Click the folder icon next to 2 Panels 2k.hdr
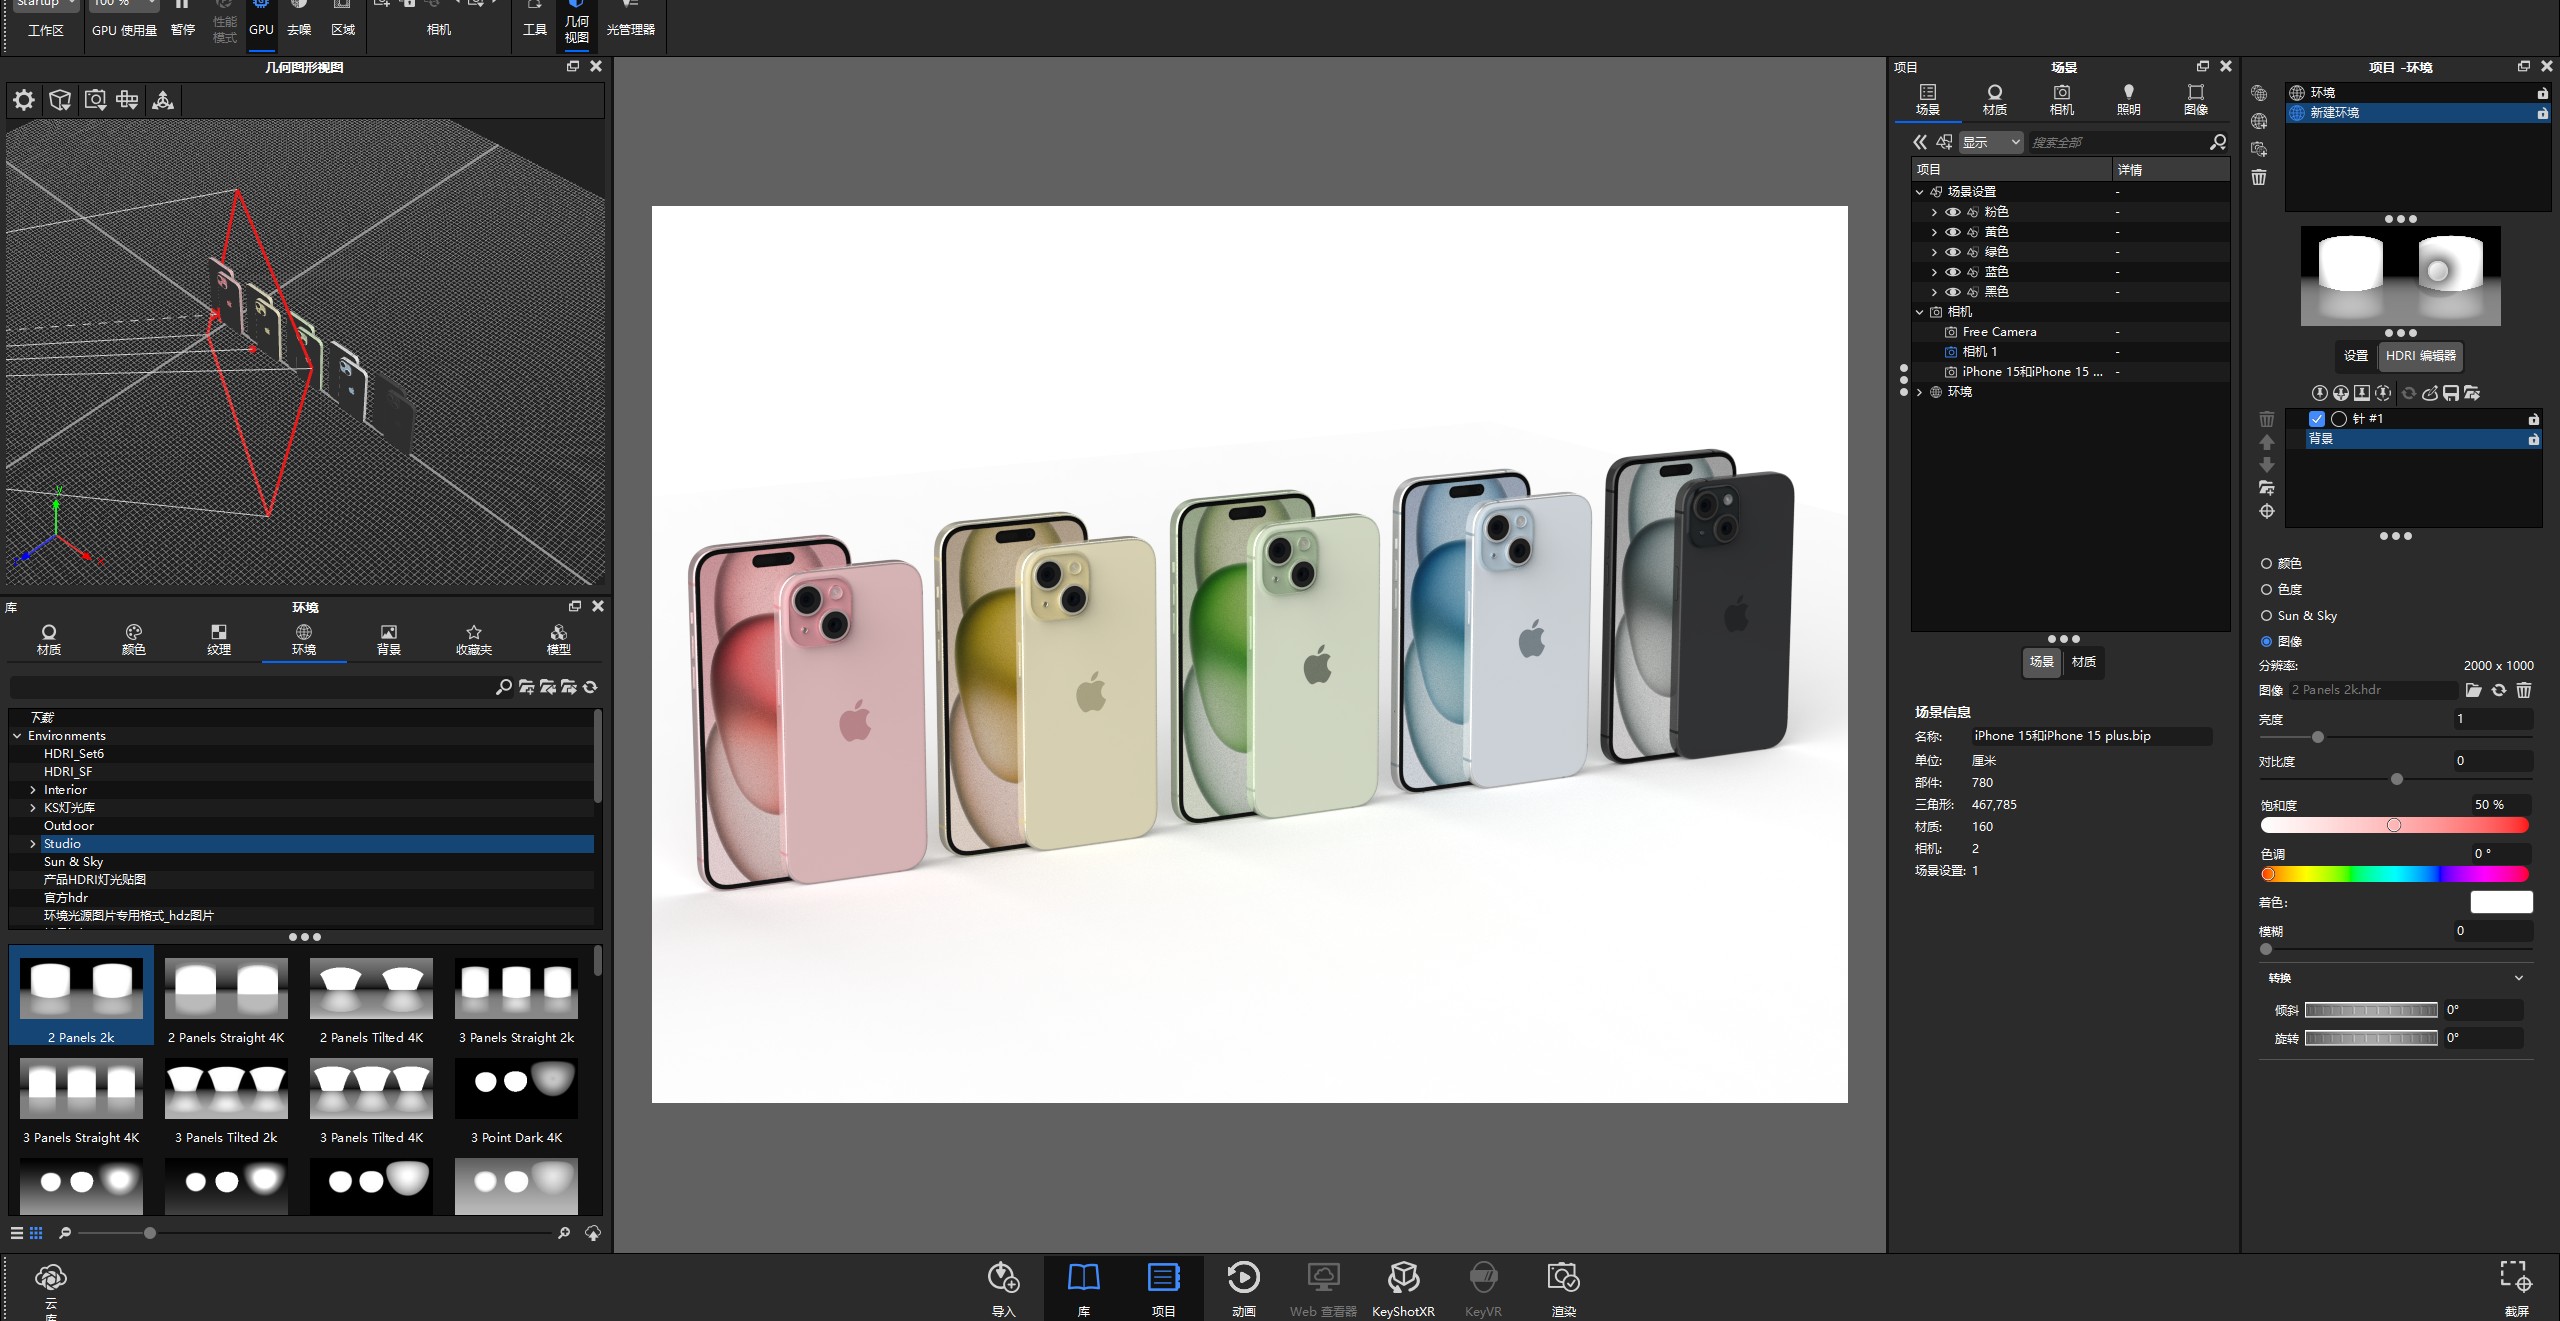The height and width of the screenshot is (1321, 2560). (x=2473, y=690)
